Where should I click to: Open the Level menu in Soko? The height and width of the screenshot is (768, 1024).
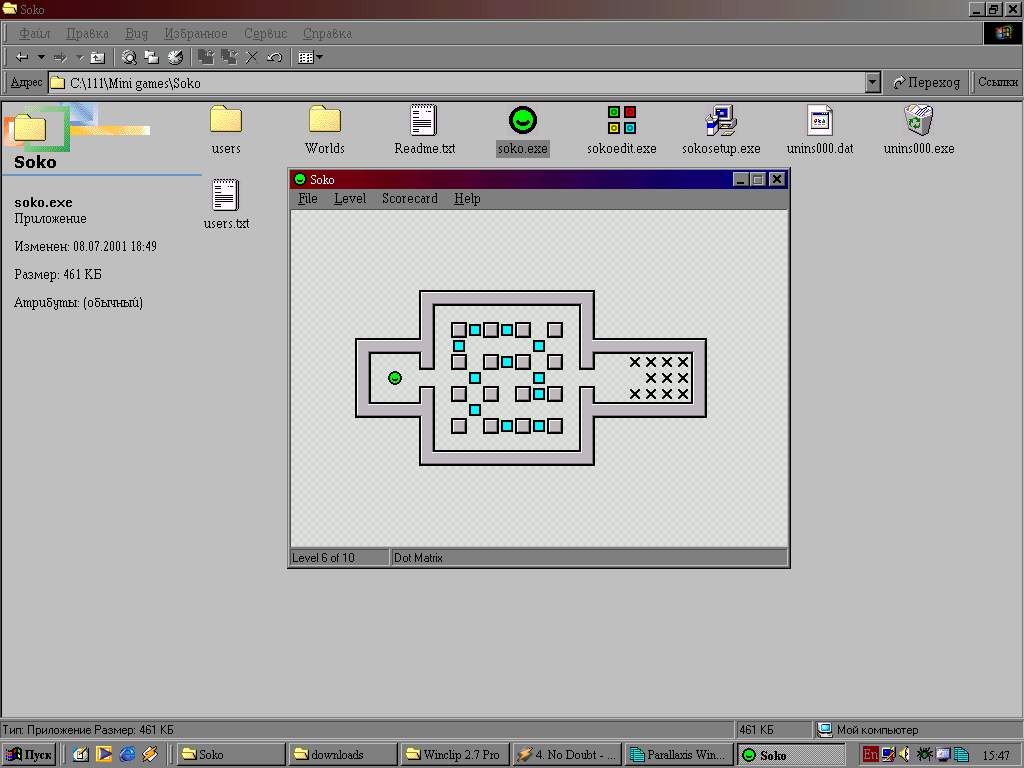pos(350,199)
